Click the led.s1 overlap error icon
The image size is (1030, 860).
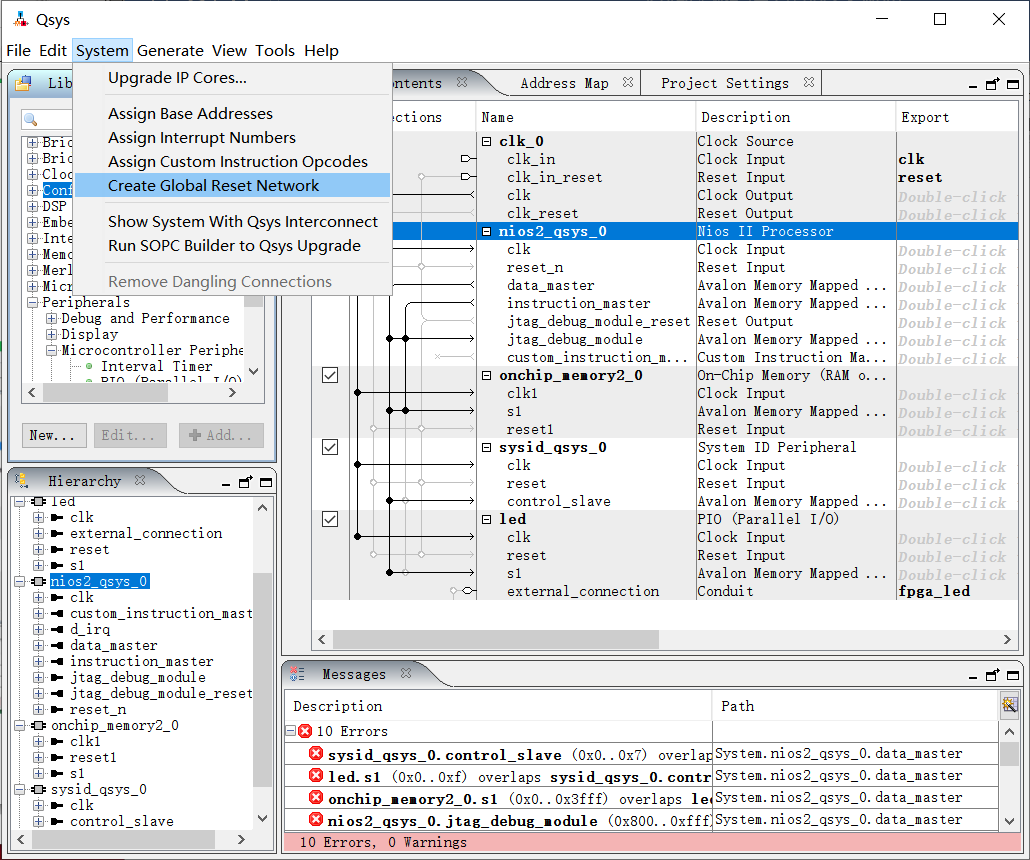pyautogui.click(x=316, y=776)
